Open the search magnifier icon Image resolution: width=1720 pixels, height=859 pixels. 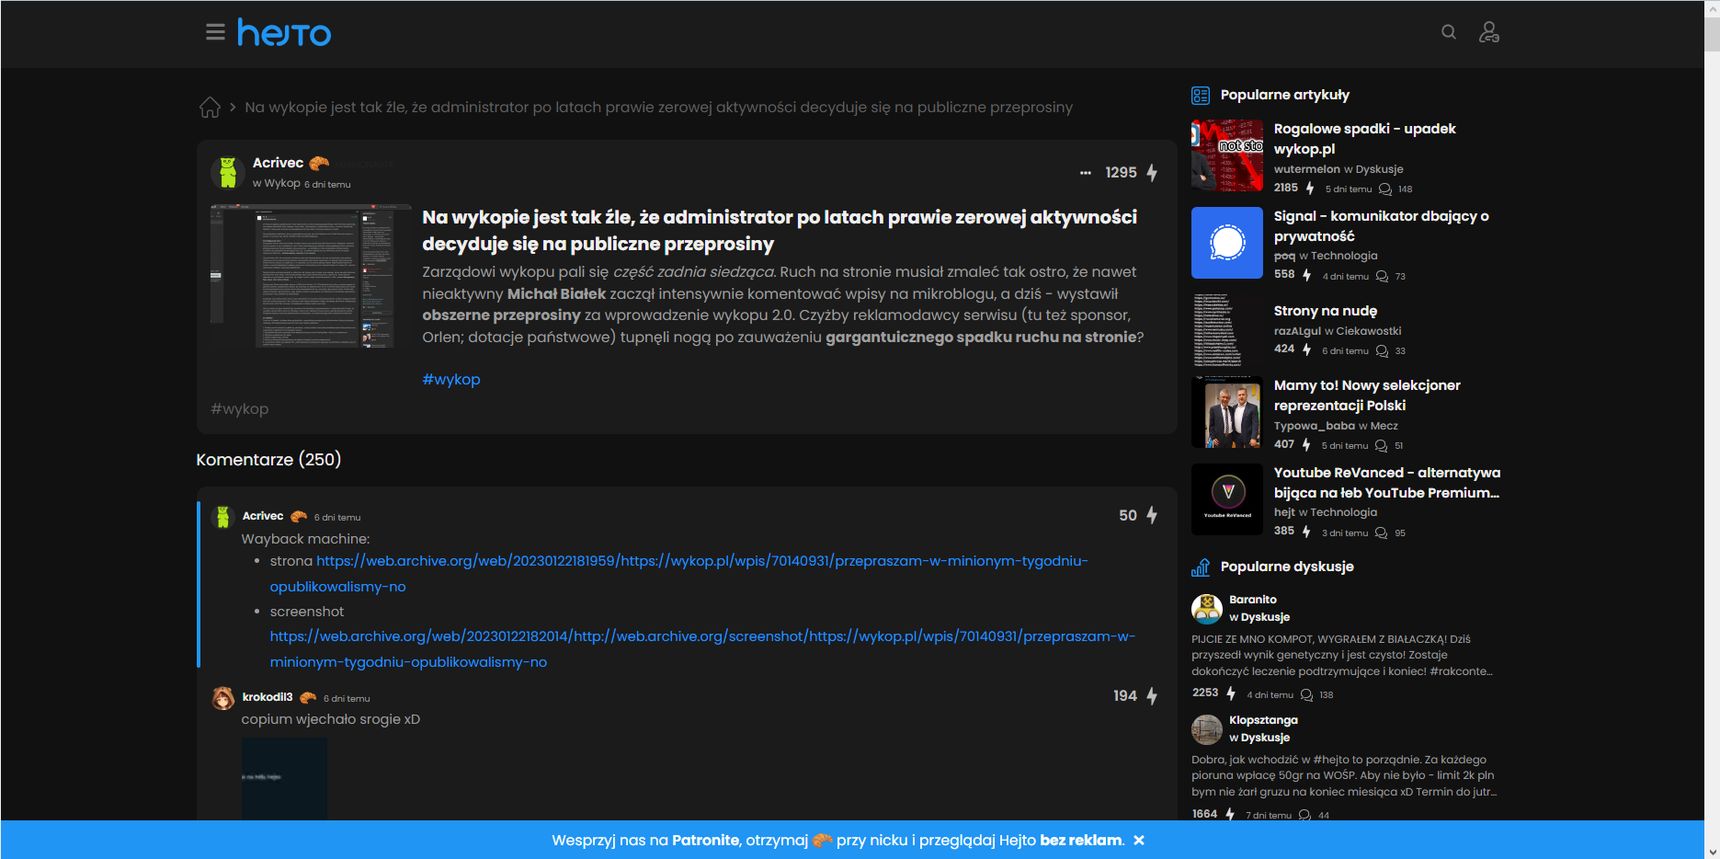[1448, 32]
